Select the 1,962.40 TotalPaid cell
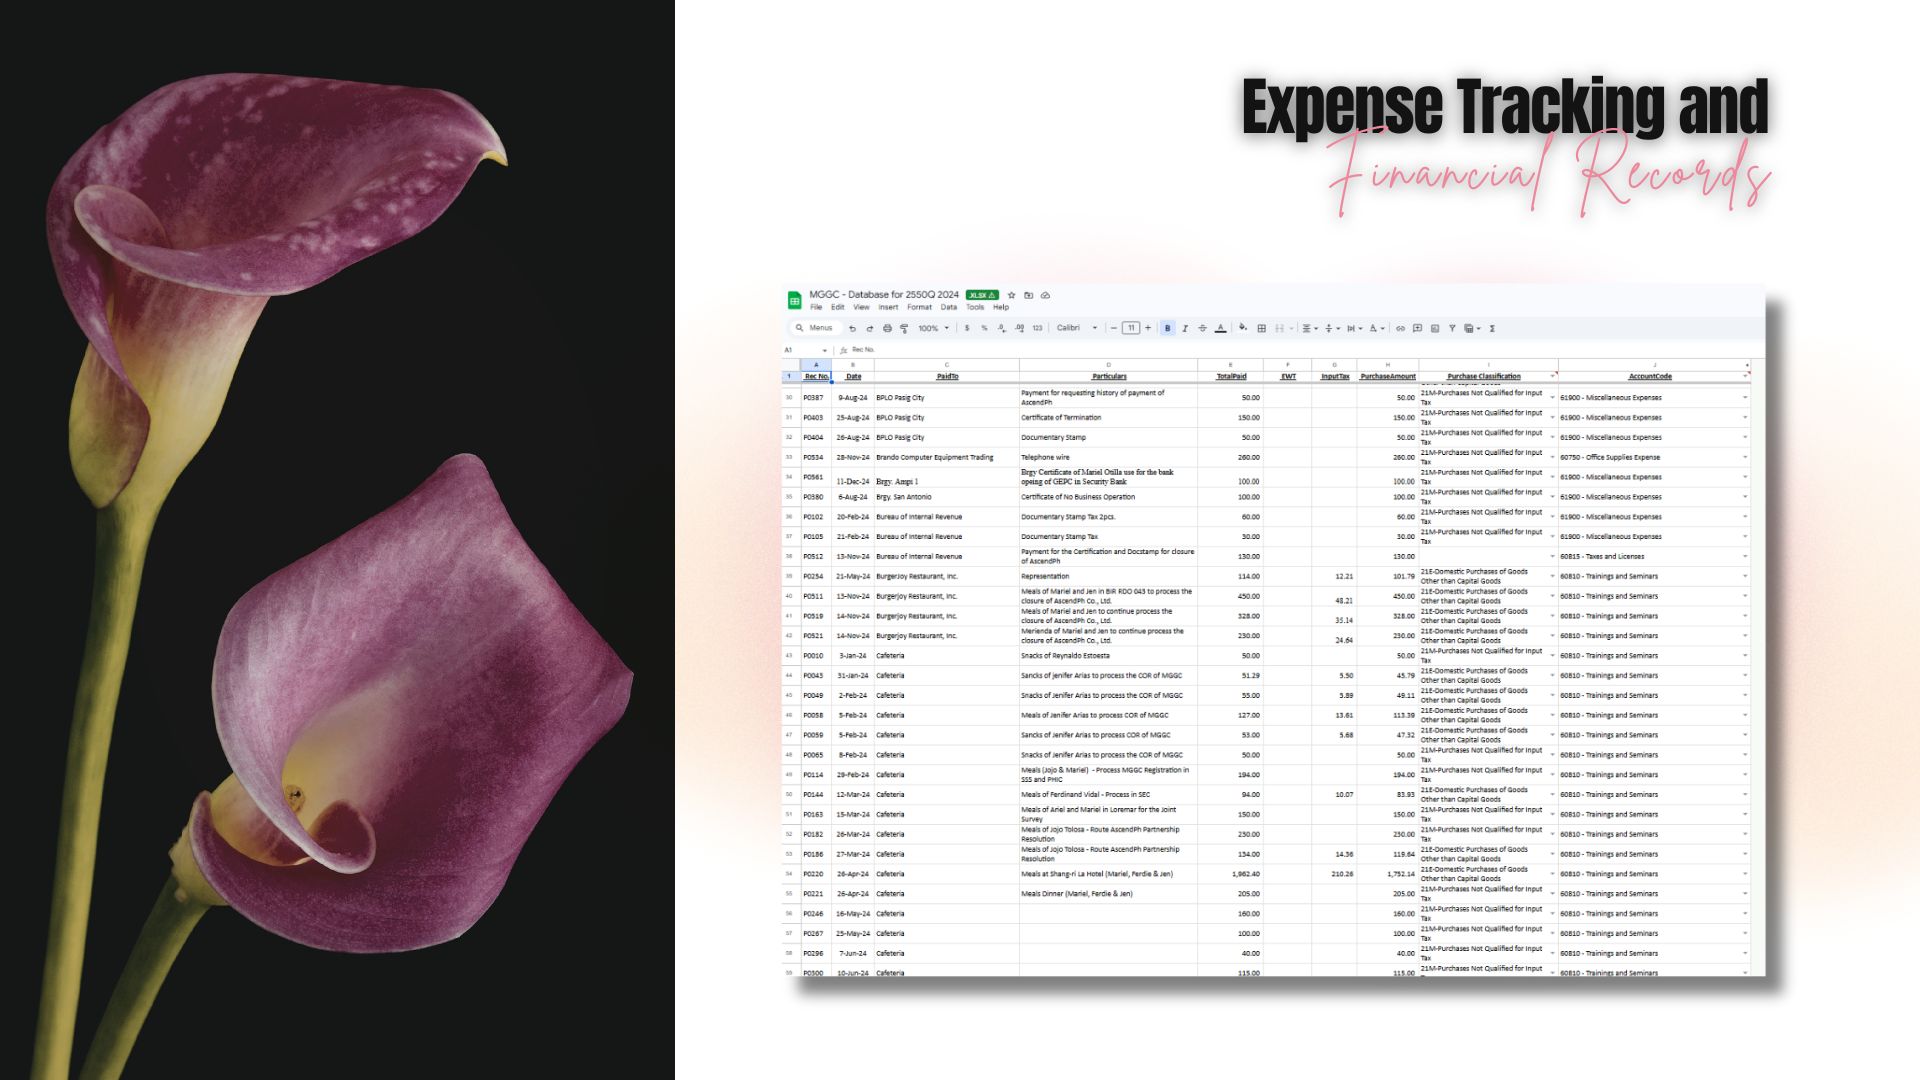The height and width of the screenshot is (1080, 1920). tap(1231, 874)
